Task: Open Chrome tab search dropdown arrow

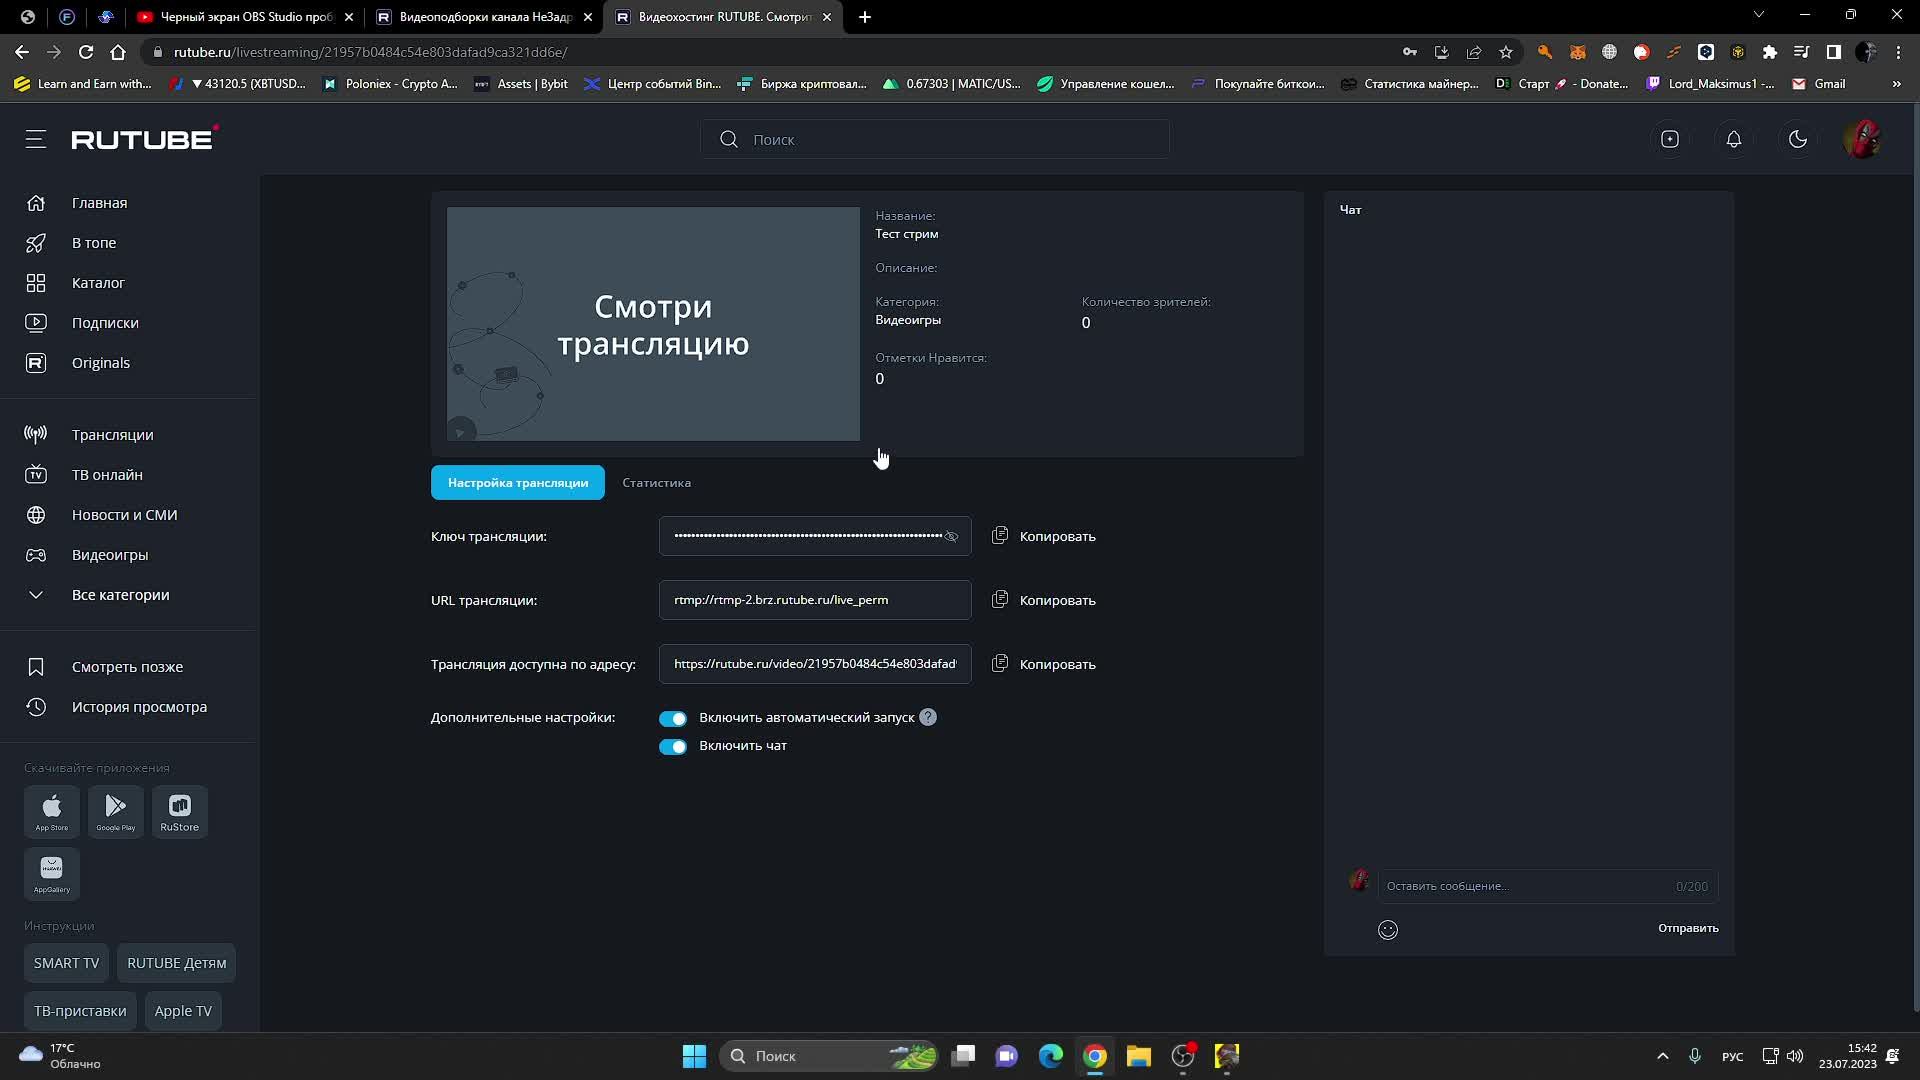Action: click(x=1758, y=15)
